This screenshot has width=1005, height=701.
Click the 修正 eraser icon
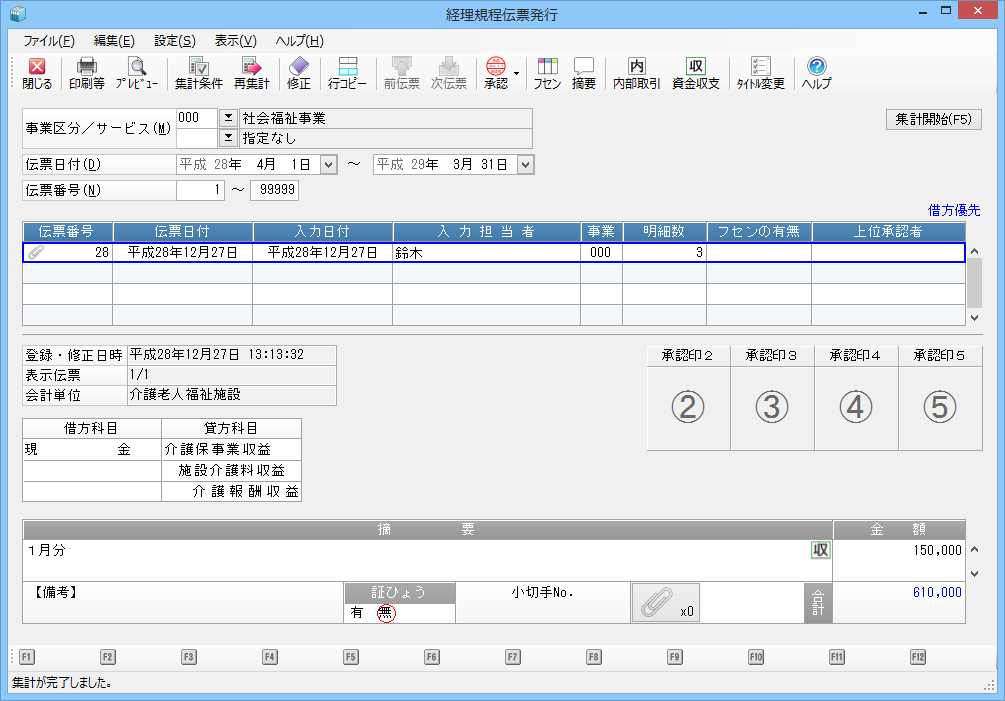(x=299, y=73)
